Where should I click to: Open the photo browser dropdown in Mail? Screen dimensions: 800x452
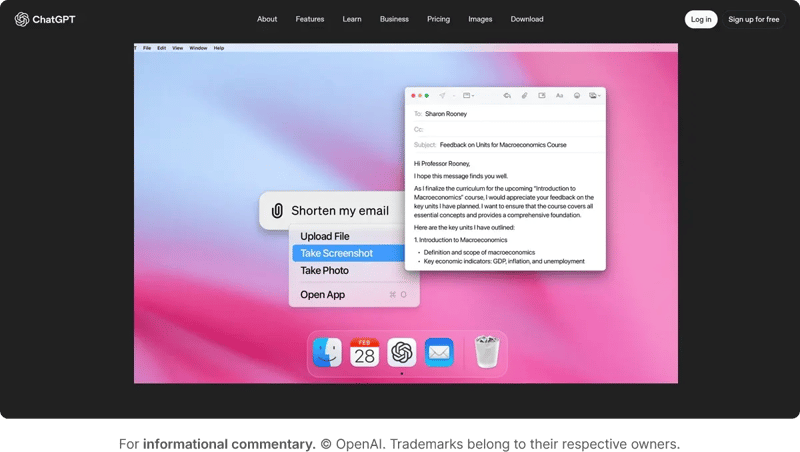coord(594,95)
